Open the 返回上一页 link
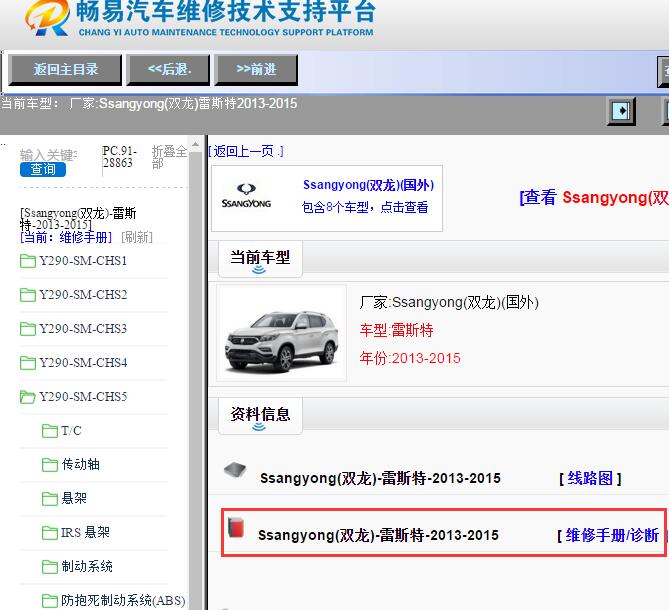Screen dimensions: 669x610 [246, 151]
